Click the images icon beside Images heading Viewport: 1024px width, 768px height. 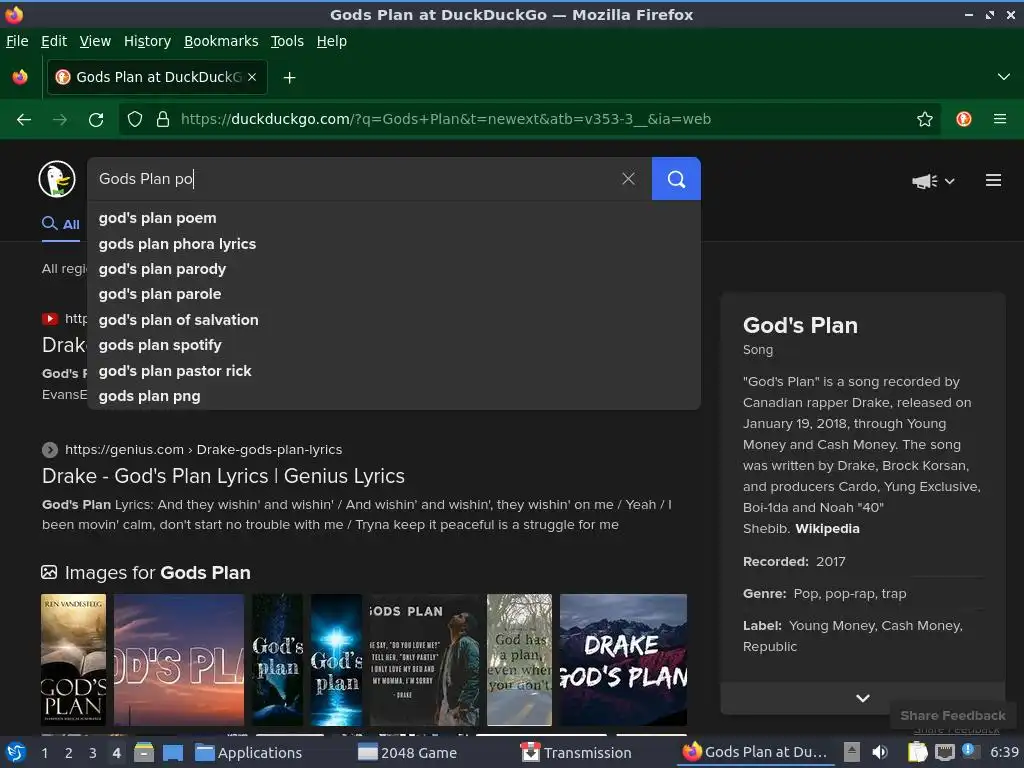point(49,572)
